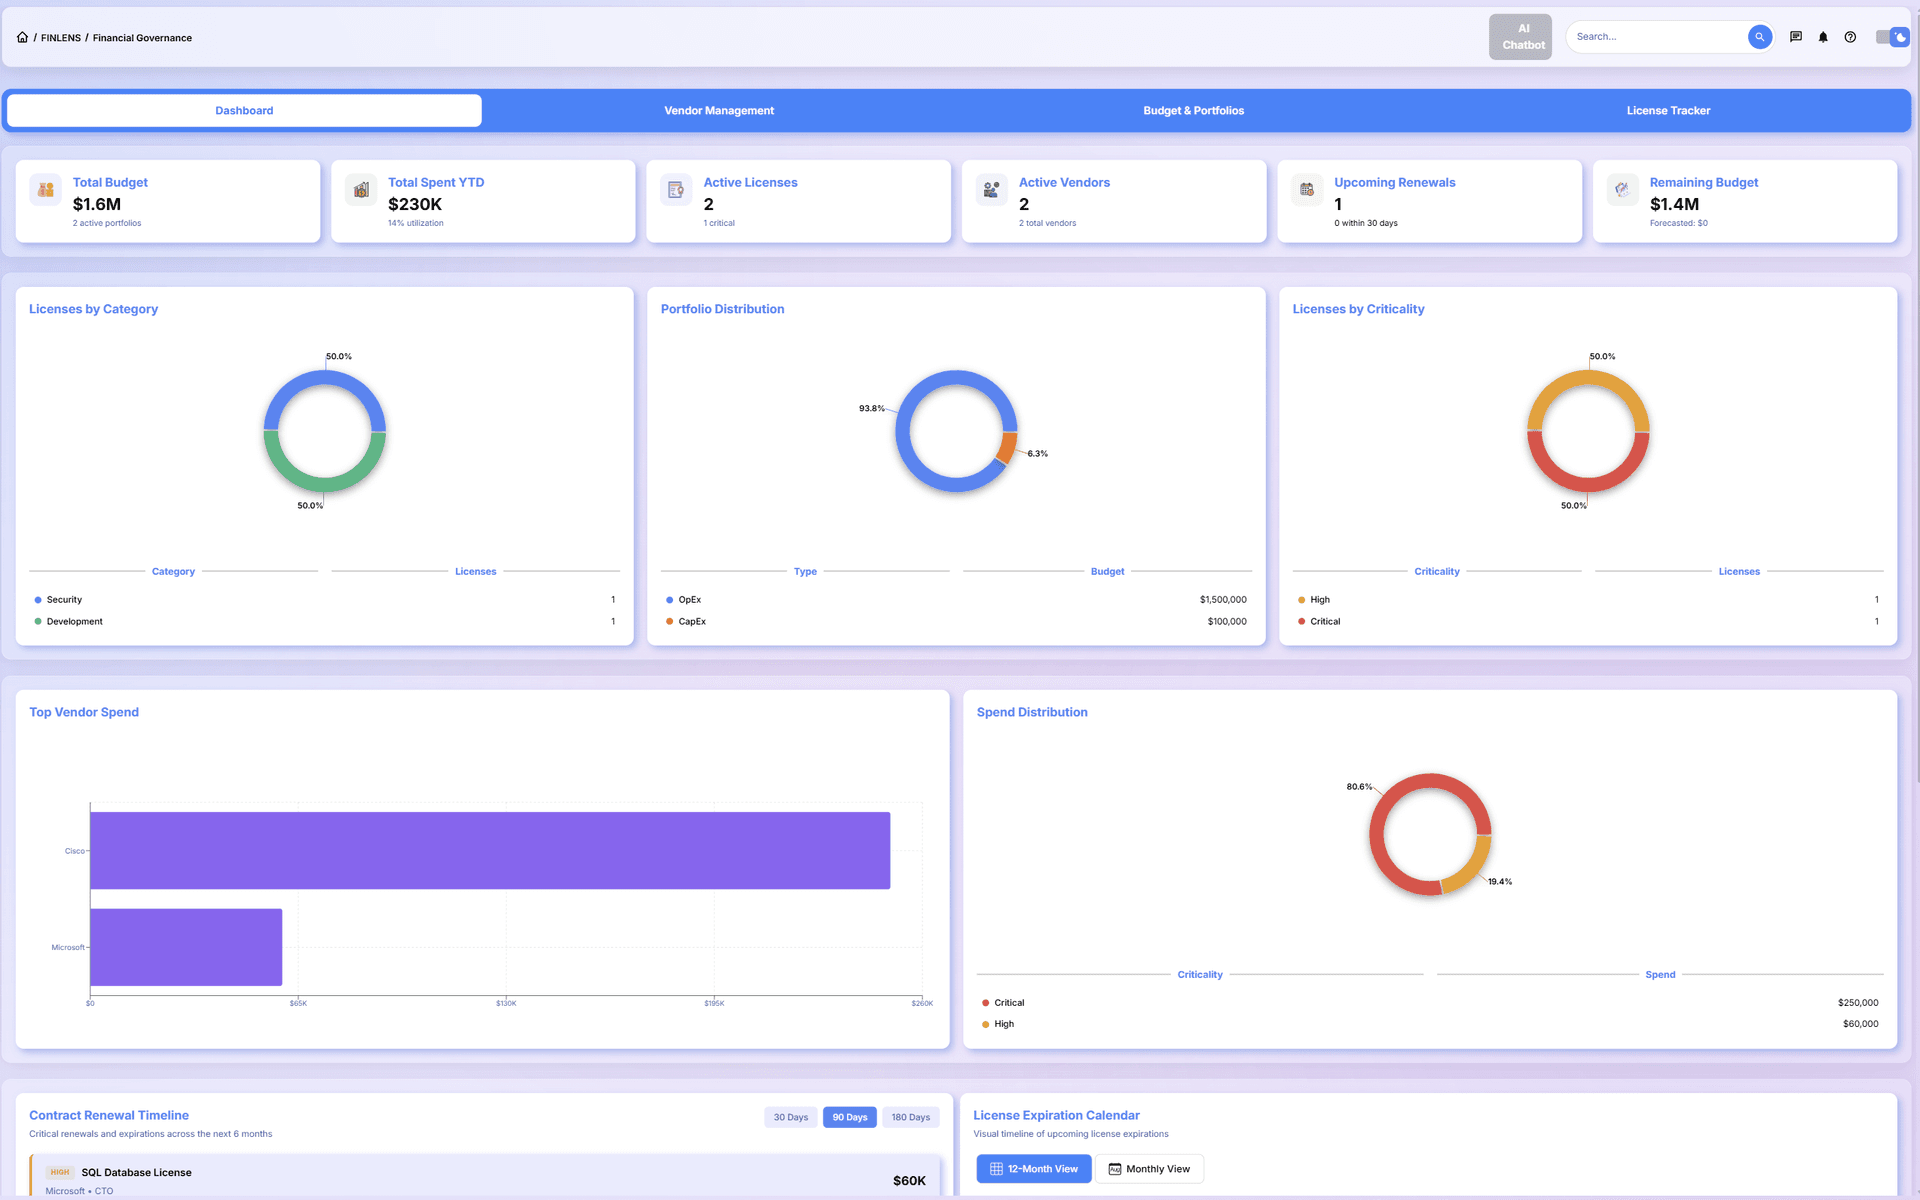The height and width of the screenshot is (1200, 1920).
Task: Switch calendar to Monthly View
Action: [x=1150, y=1169]
